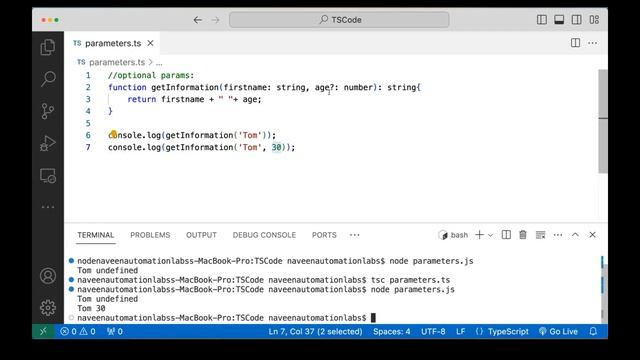Image resolution: width=640 pixels, height=360 pixels.
Task: Open the Remote Explorer view
Action: pos(48,176)
